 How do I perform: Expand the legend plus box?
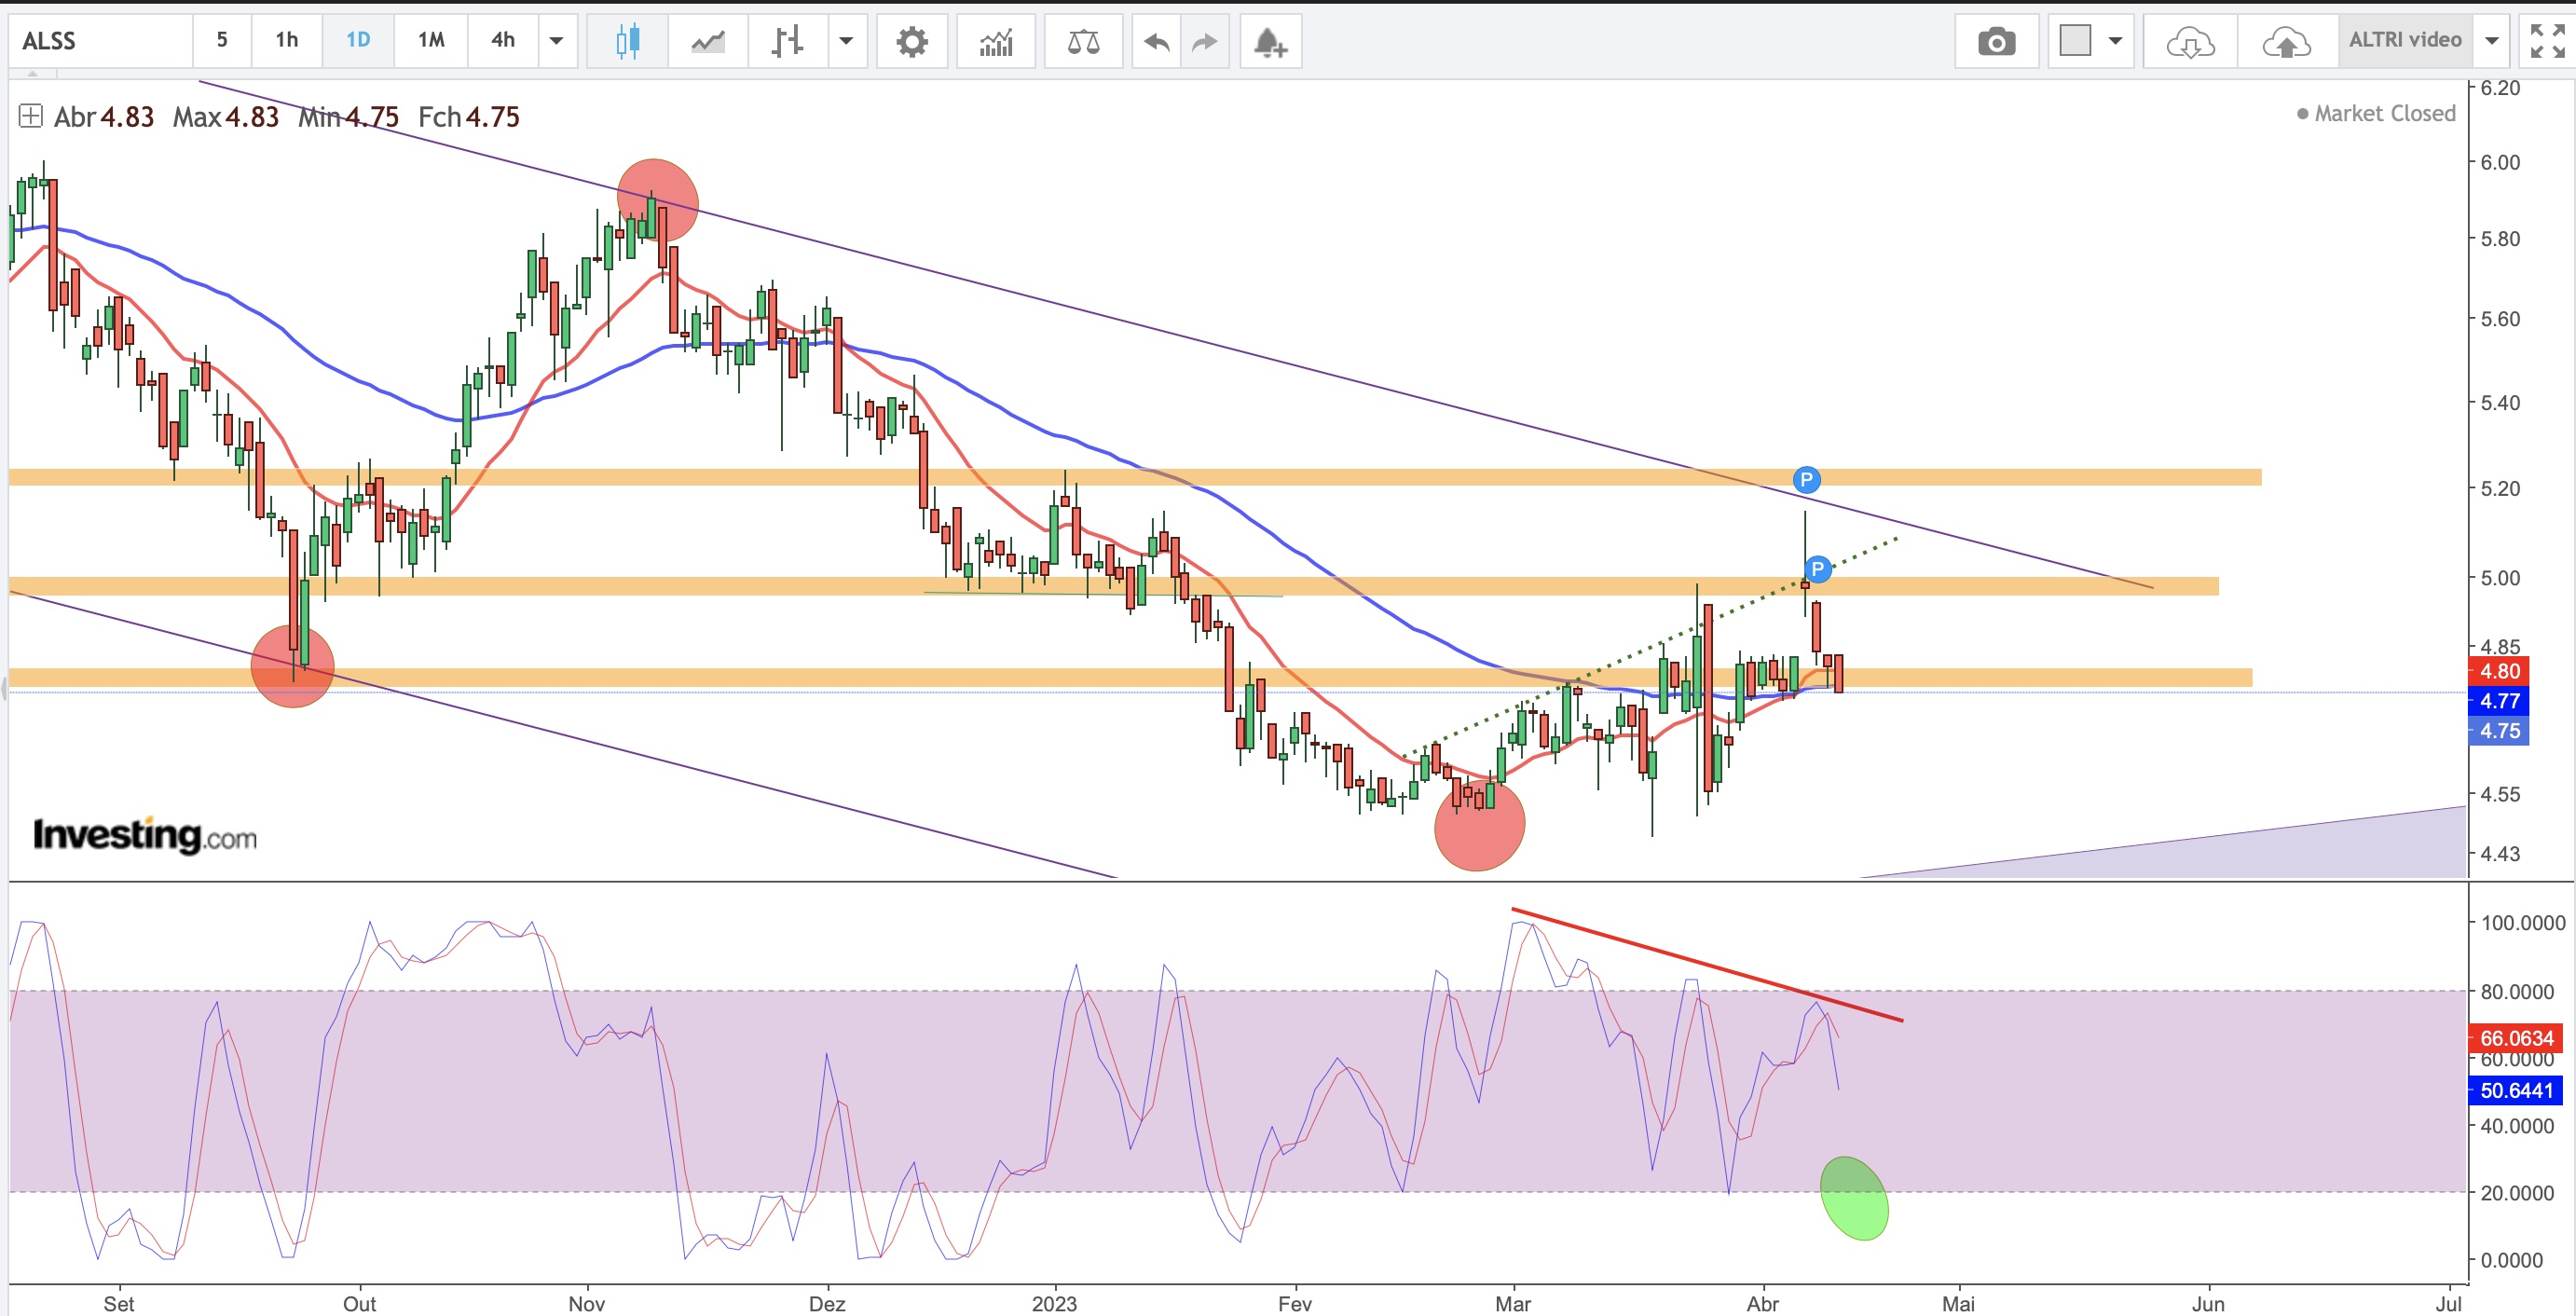30,116
